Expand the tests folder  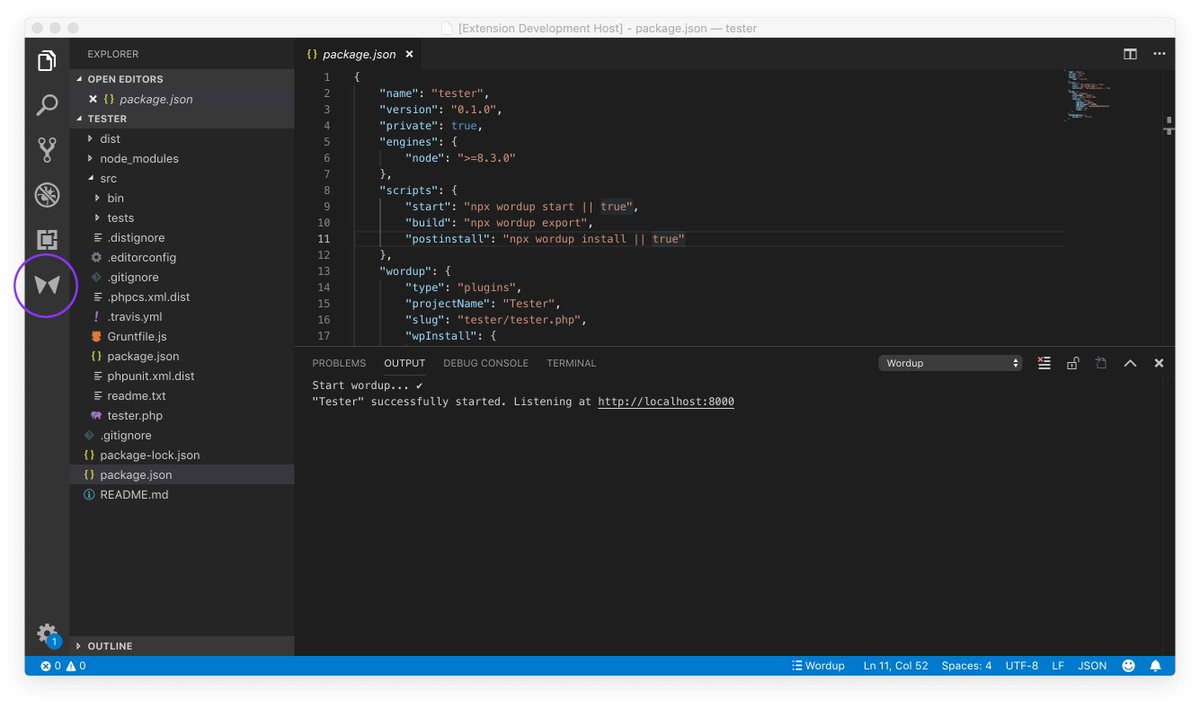point(120,217)
